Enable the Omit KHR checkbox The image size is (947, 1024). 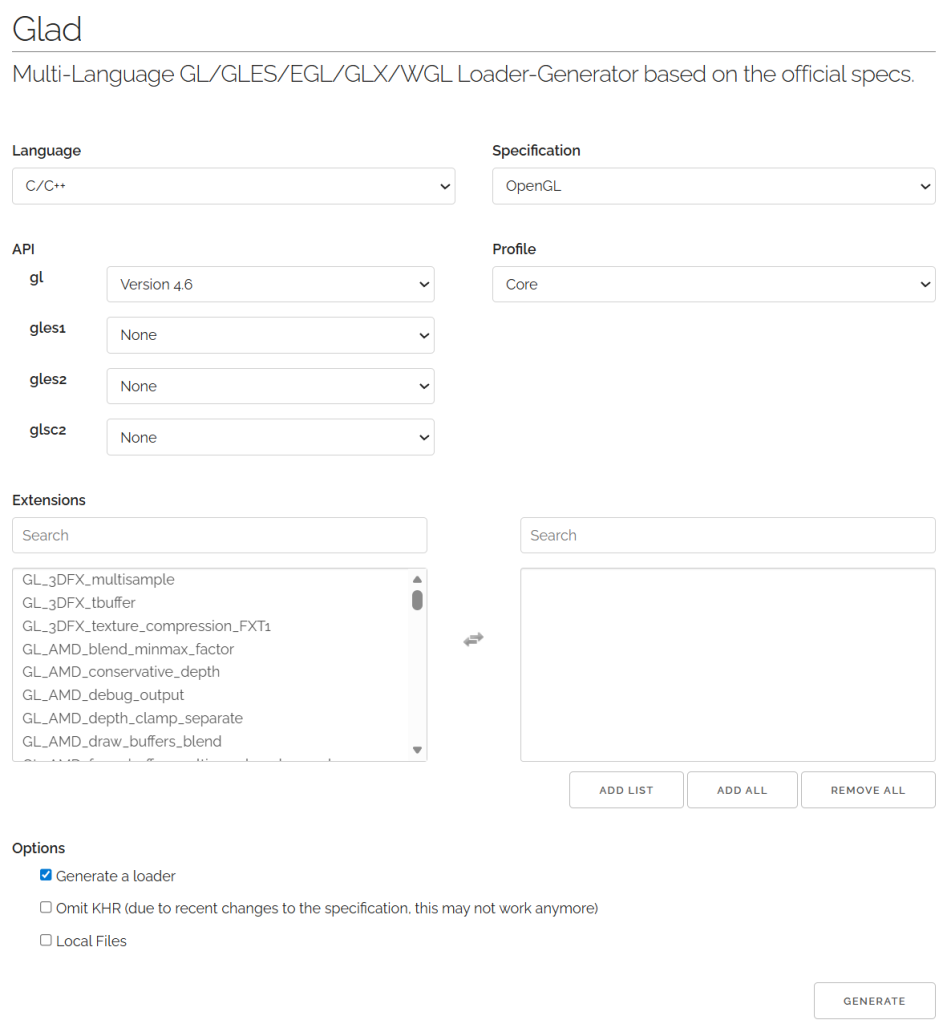[46, 908]
